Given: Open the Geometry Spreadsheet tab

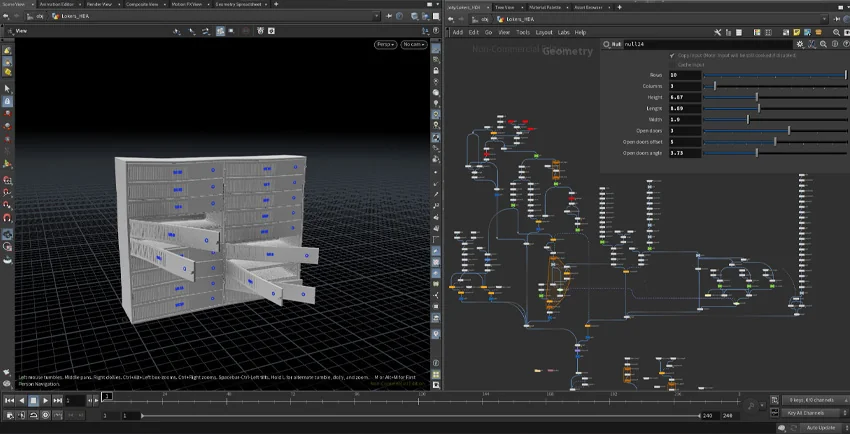Looking at the screenshot, I should click(x=238, y=4).
